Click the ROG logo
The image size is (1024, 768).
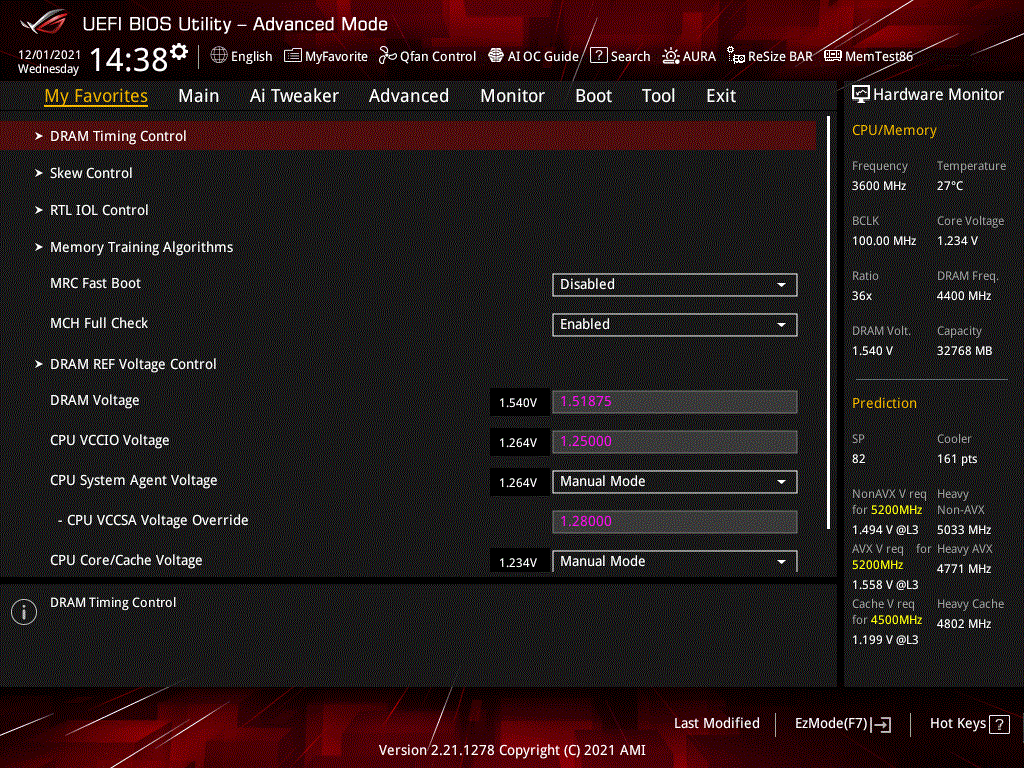pos(44,24)
